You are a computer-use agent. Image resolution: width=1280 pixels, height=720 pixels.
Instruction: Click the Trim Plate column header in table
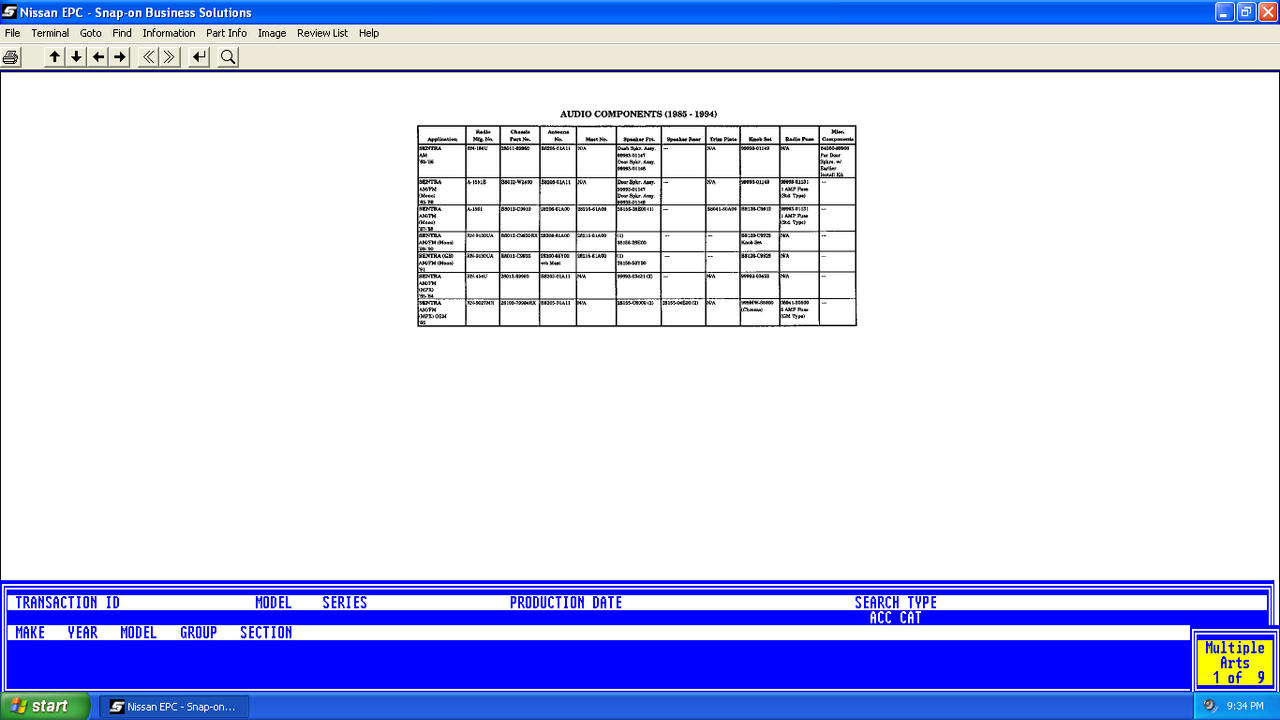(x=722, y=139)
